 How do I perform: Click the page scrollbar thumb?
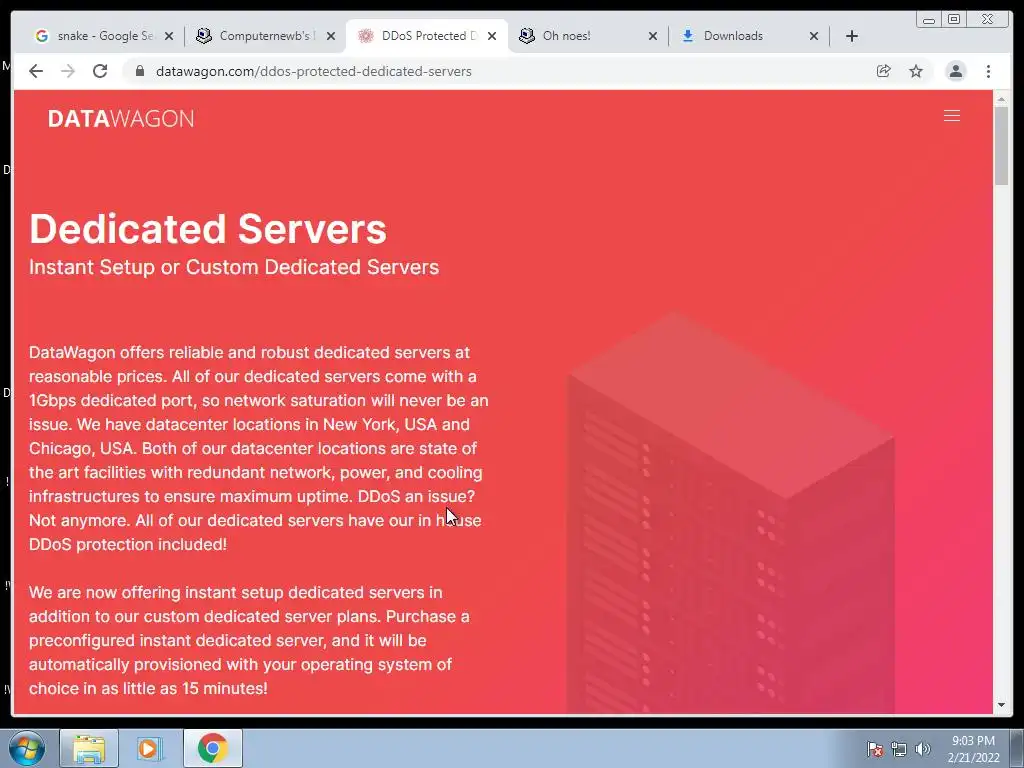[1001, 145]
